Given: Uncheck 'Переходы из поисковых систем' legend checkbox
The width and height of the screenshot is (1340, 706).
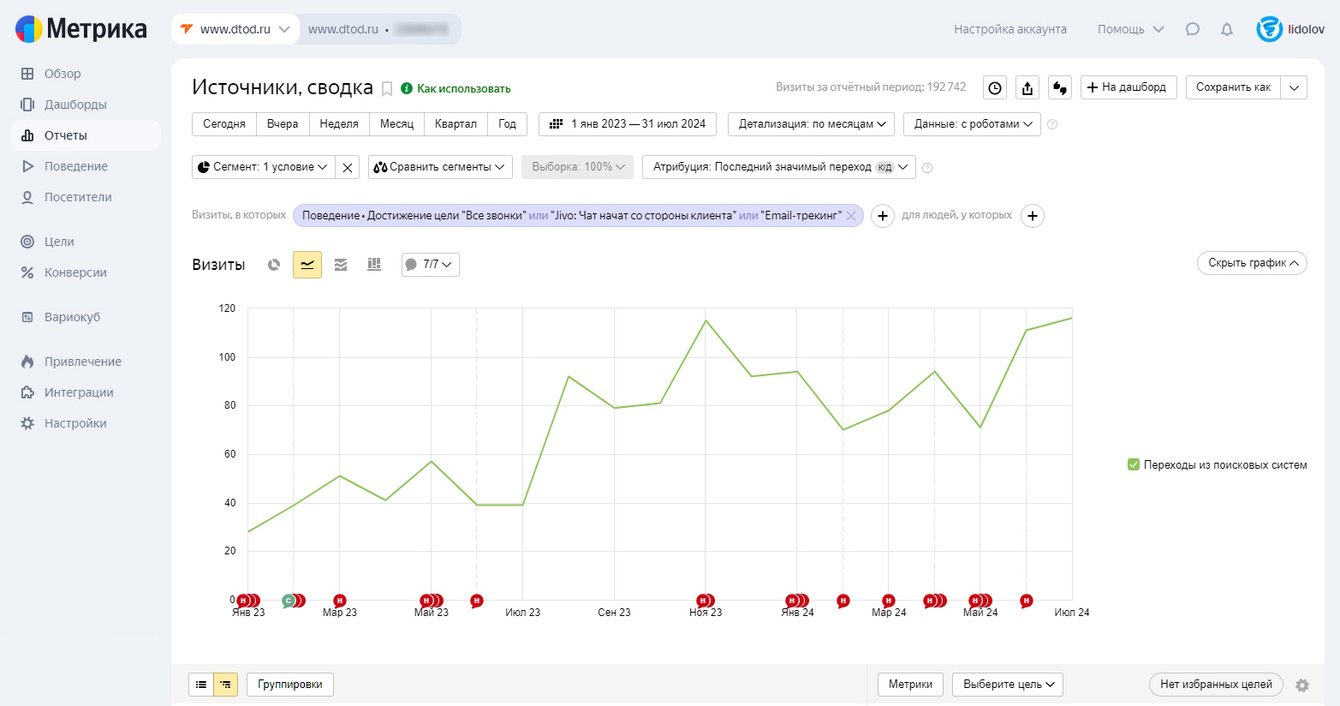Looking at the screenshot, I should 1133,465.
